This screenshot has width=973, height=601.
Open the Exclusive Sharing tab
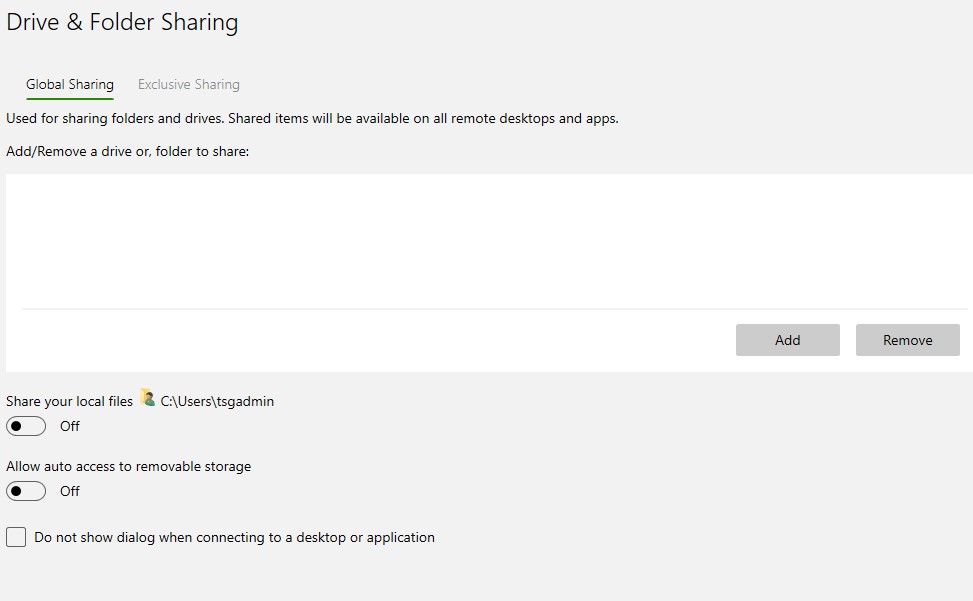click(189, 85)
